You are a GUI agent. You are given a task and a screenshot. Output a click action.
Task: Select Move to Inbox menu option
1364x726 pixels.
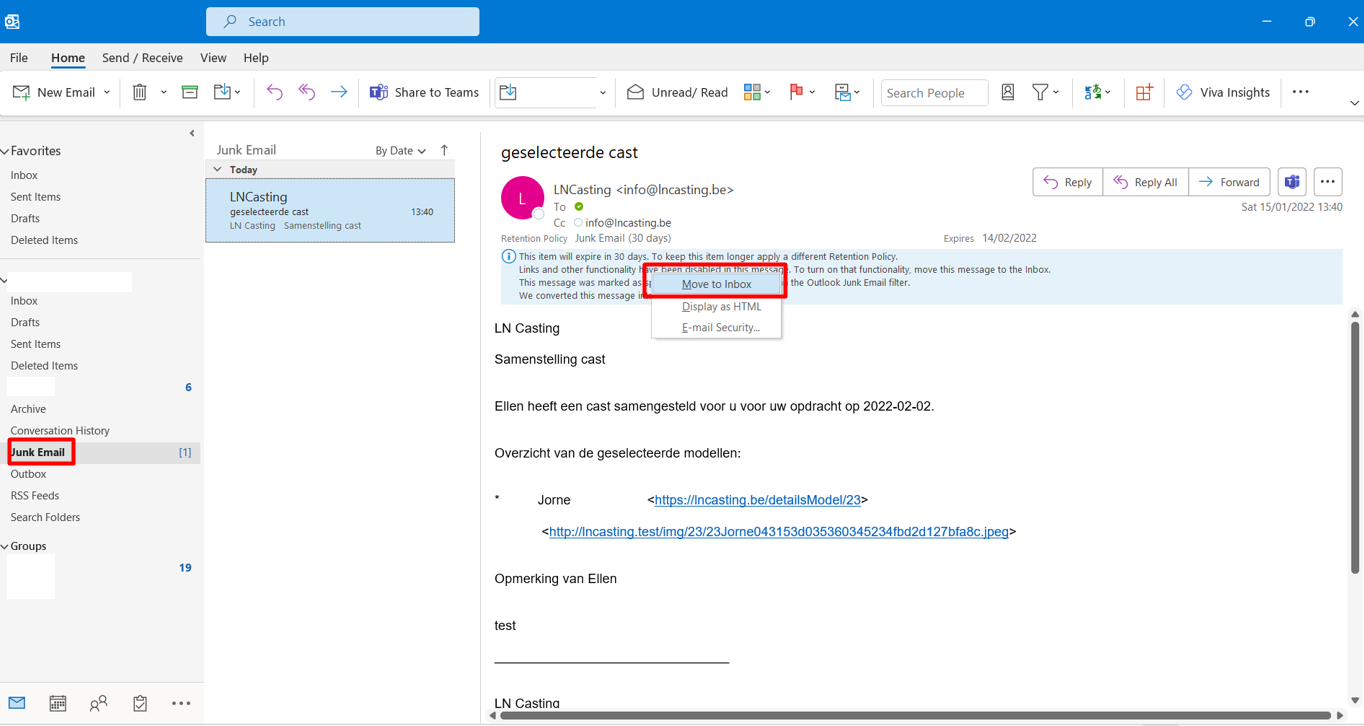pos(716,284)
